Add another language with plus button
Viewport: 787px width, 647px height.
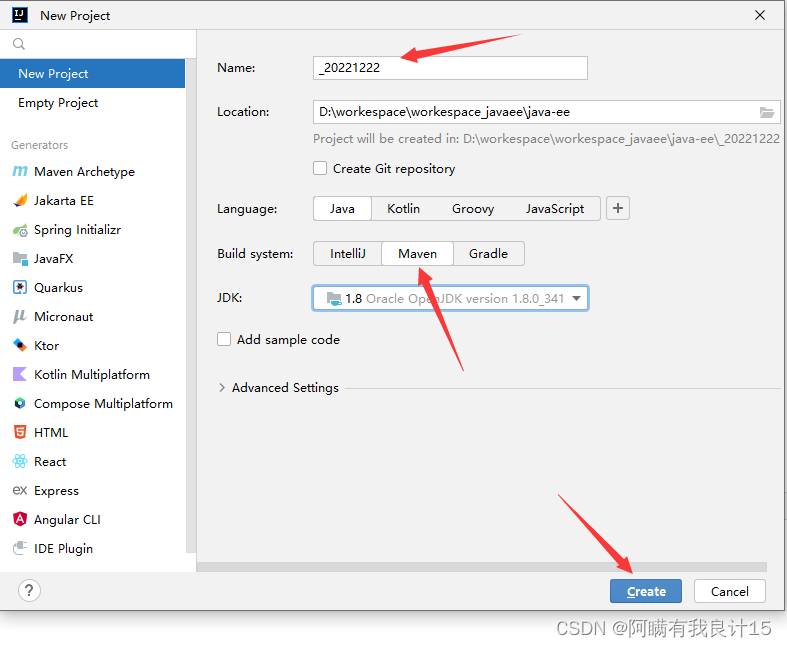click(618, 208)
